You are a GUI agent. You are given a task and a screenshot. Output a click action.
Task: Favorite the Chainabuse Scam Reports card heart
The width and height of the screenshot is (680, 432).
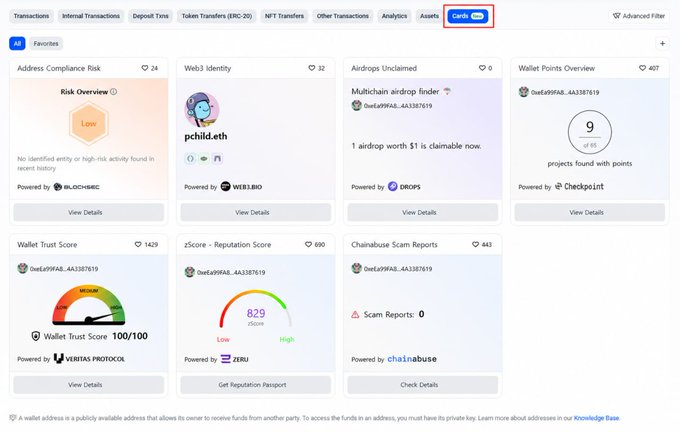[x=475, y=245]
